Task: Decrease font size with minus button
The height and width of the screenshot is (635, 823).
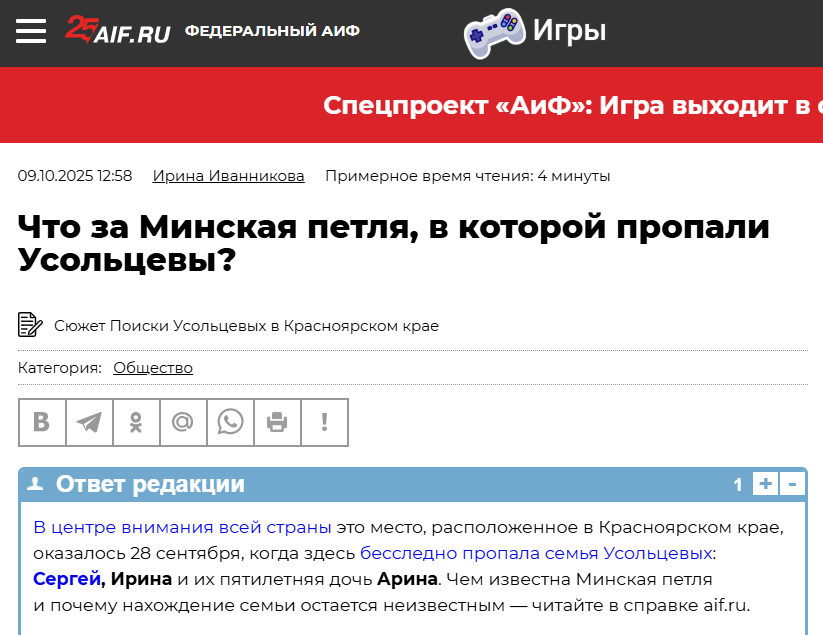Action: pyautogui.click(x=793, y=485)
